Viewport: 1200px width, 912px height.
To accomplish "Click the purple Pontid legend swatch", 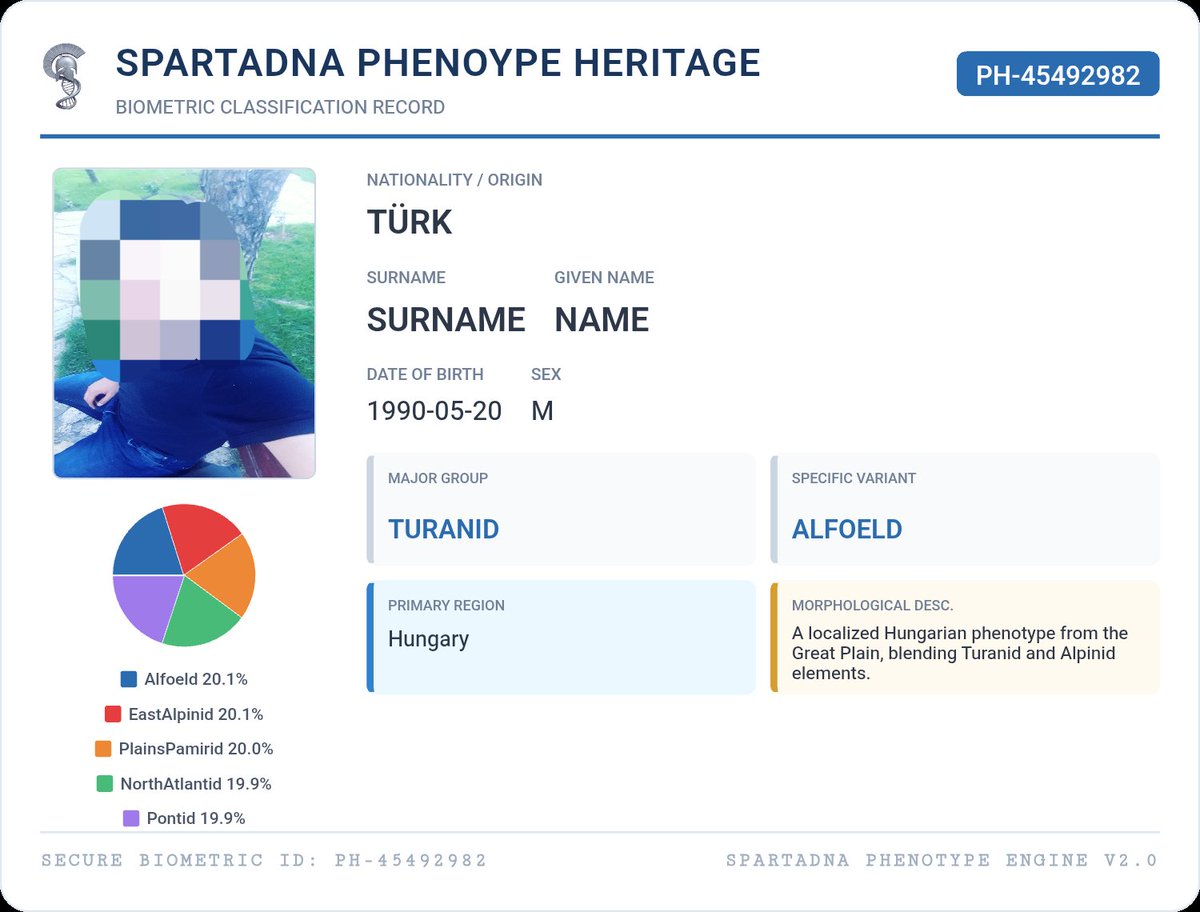I will point(131,818).
